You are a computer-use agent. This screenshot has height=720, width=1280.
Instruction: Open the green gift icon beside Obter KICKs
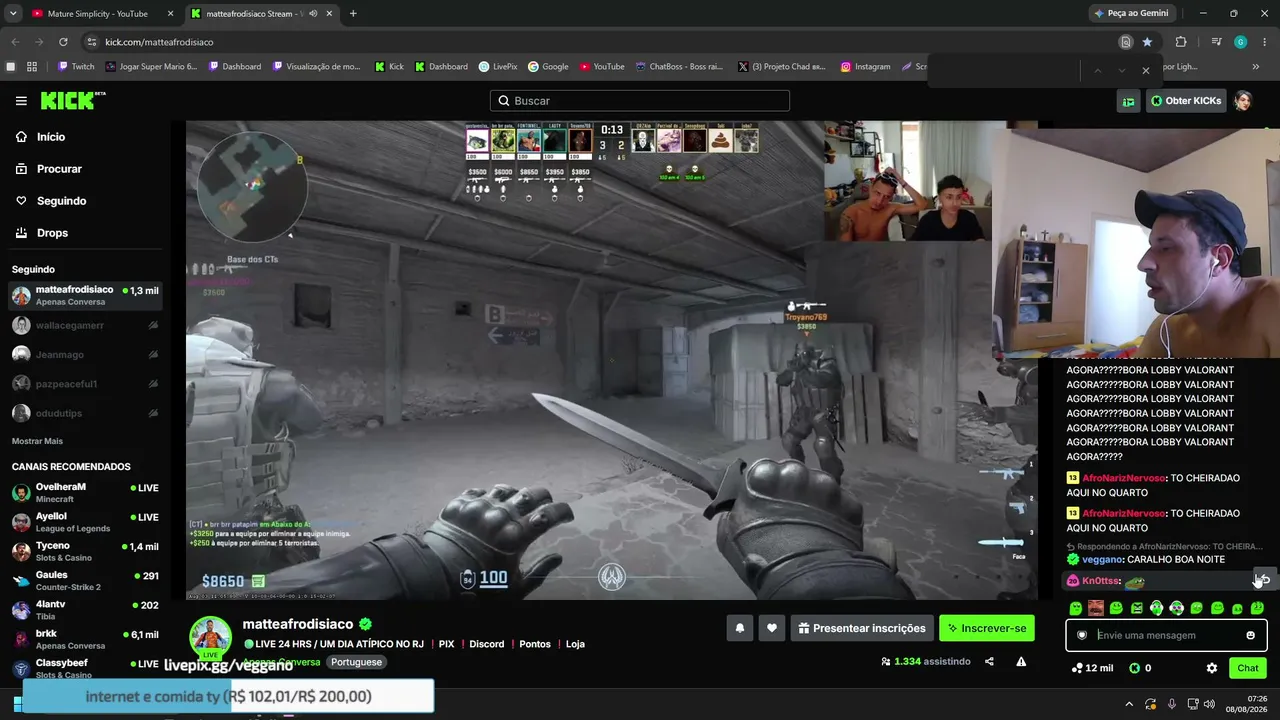coord(1128,101)
